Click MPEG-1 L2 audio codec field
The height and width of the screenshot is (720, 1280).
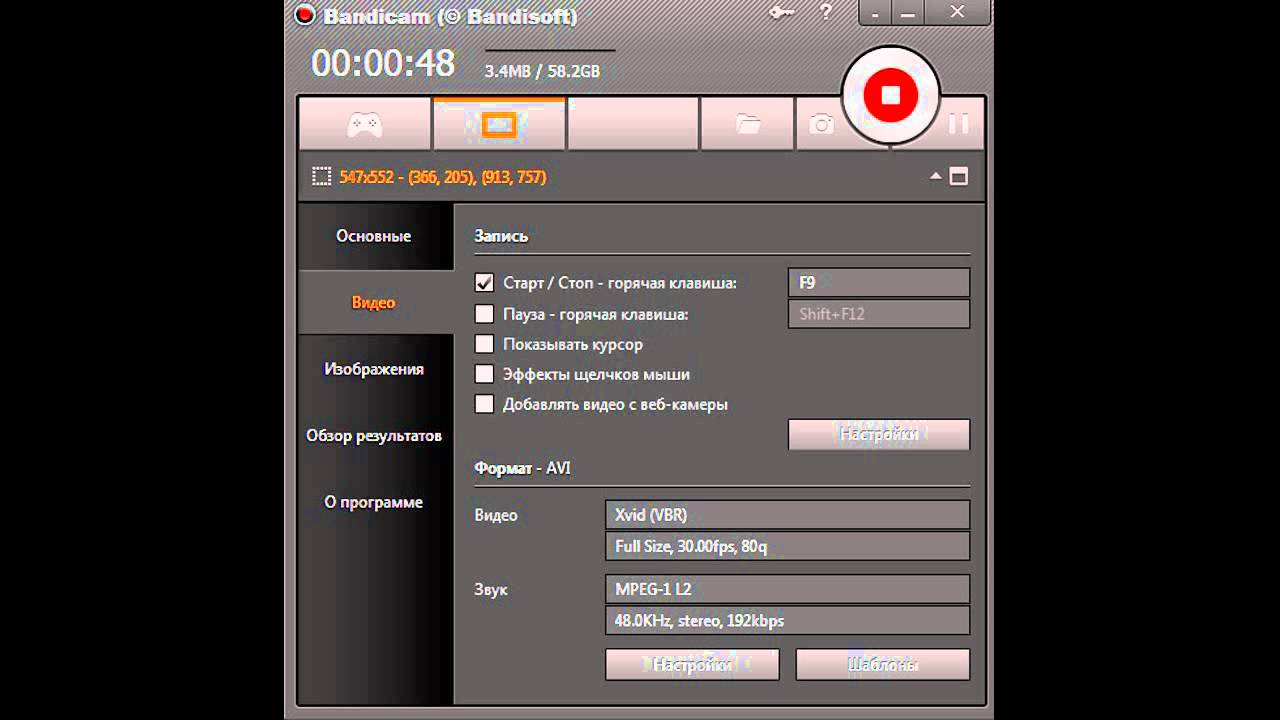click(788, 589)
